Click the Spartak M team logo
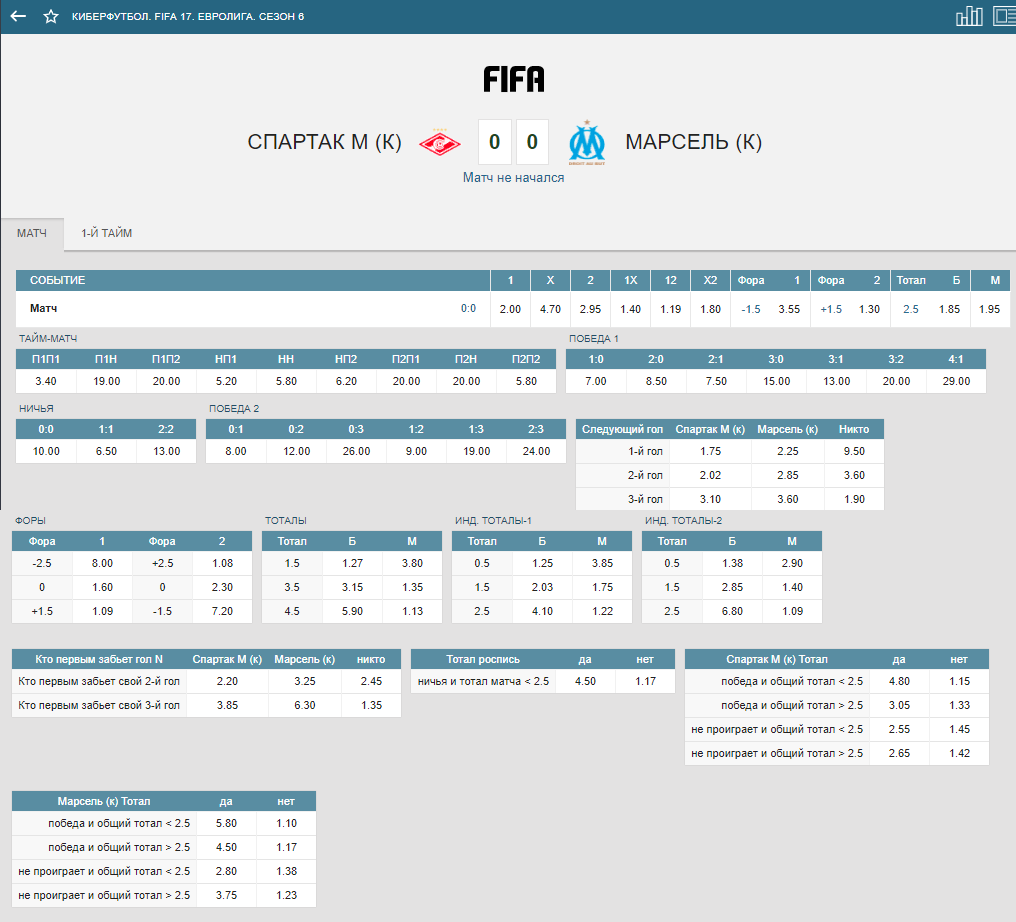This screenshot has width=1016, height=922. point(439,142)
